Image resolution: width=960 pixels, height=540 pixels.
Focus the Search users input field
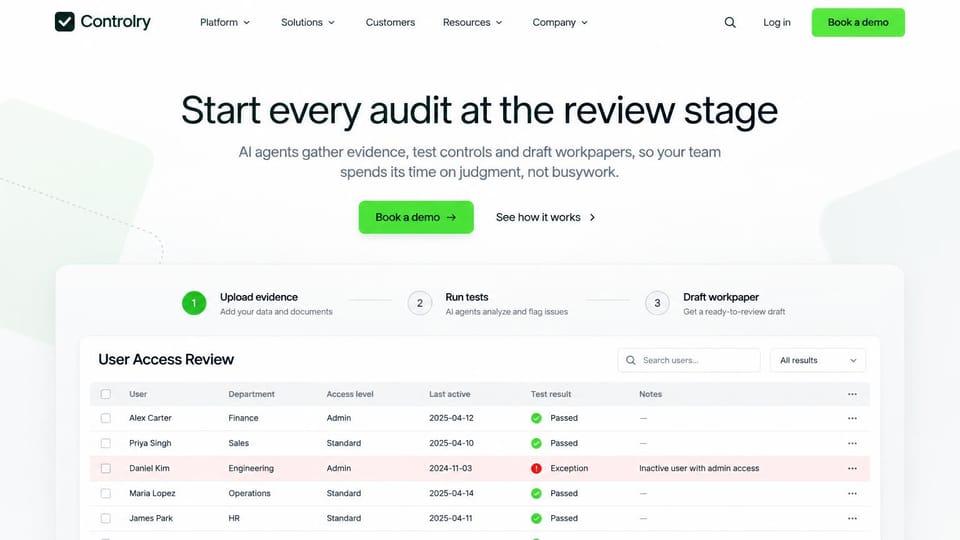[689, 361]
